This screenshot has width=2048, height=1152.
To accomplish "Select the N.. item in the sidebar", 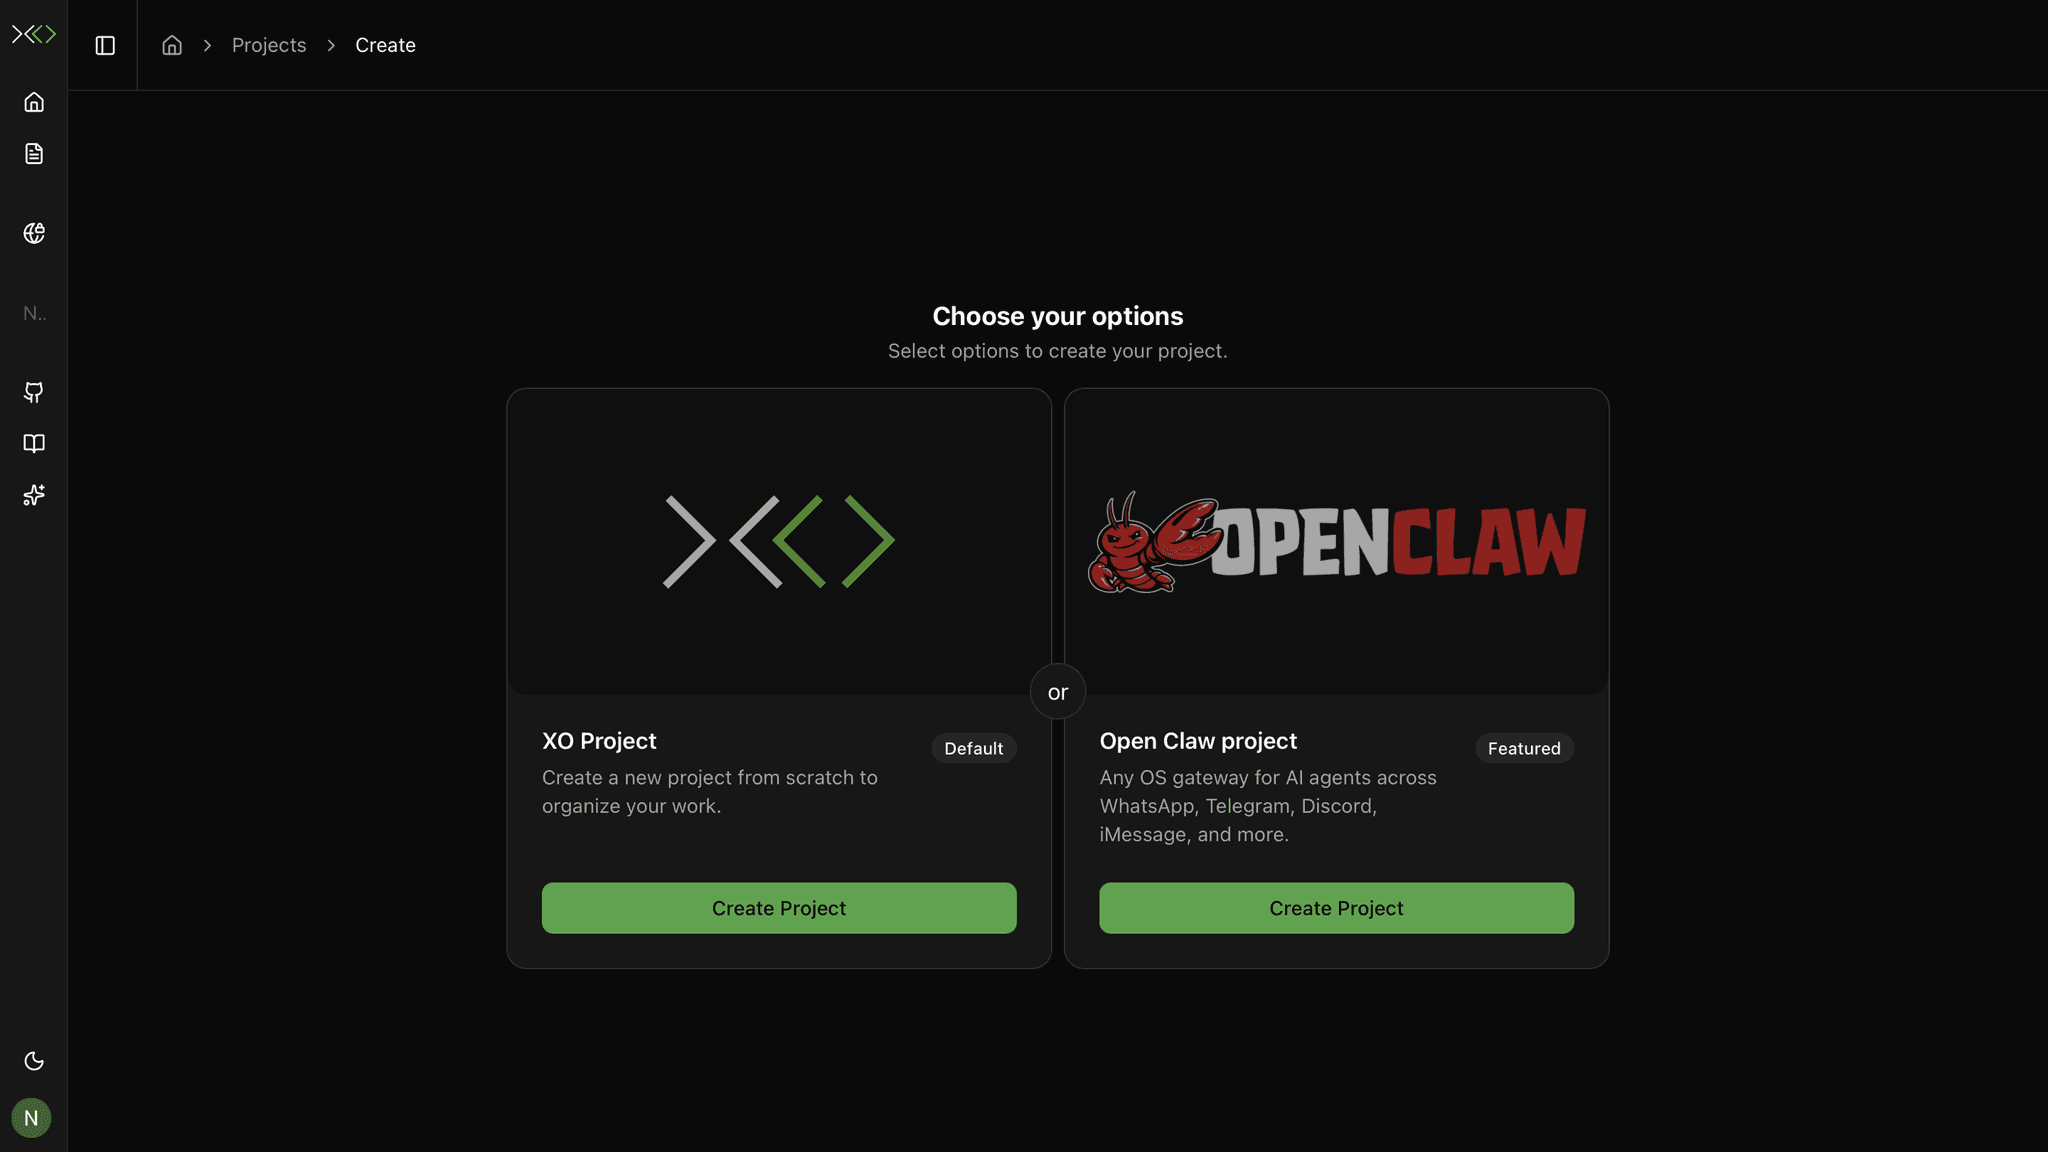I will click(x=33, y=312).
